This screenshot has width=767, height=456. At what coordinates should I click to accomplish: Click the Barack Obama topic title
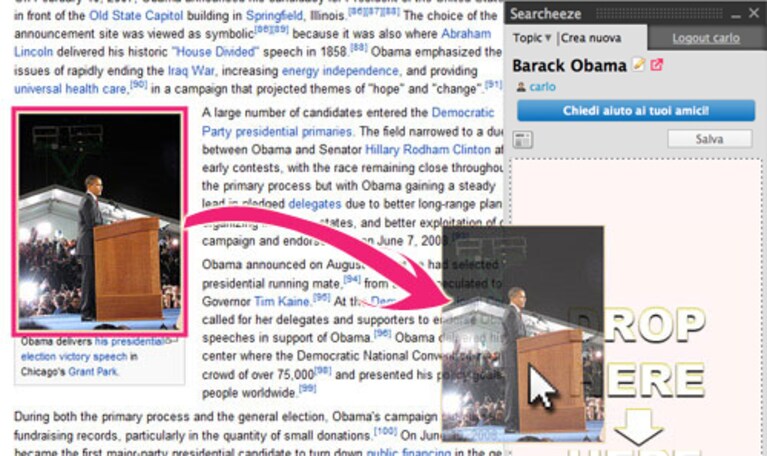coord(569,66)
